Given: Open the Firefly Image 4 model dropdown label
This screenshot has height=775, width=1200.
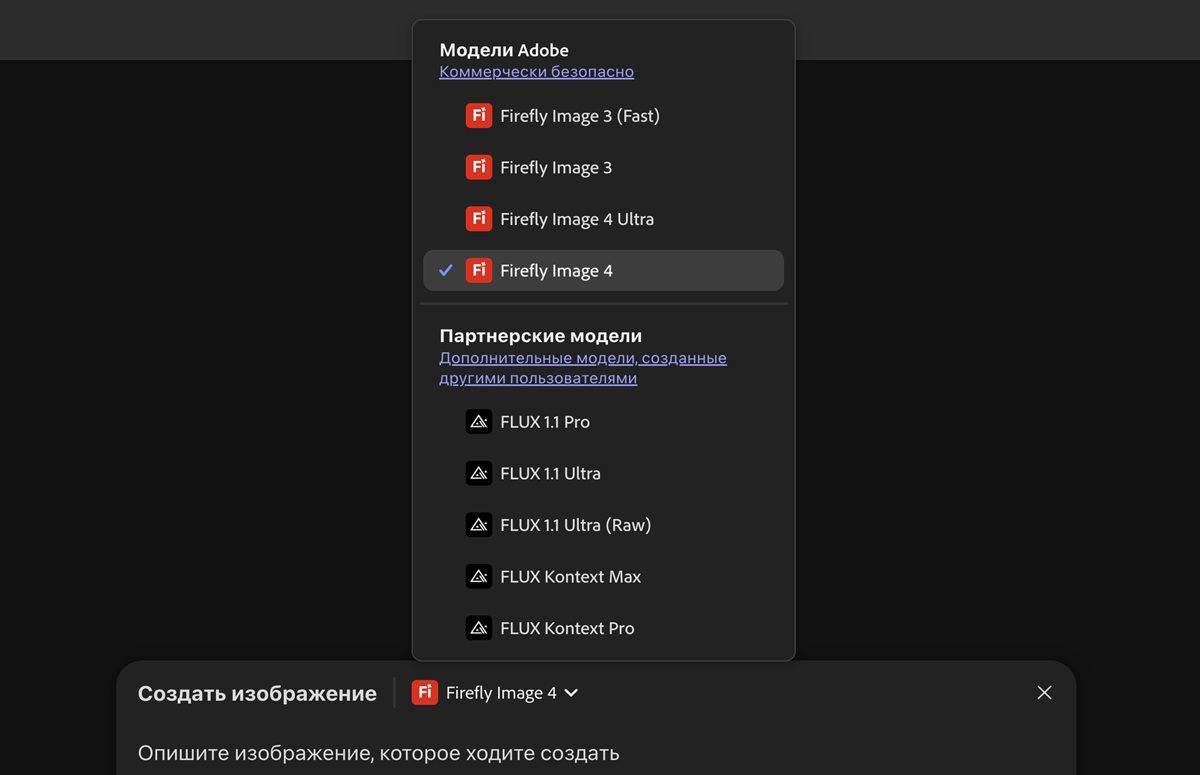Looking at the screenshot, I should [501, 693].
